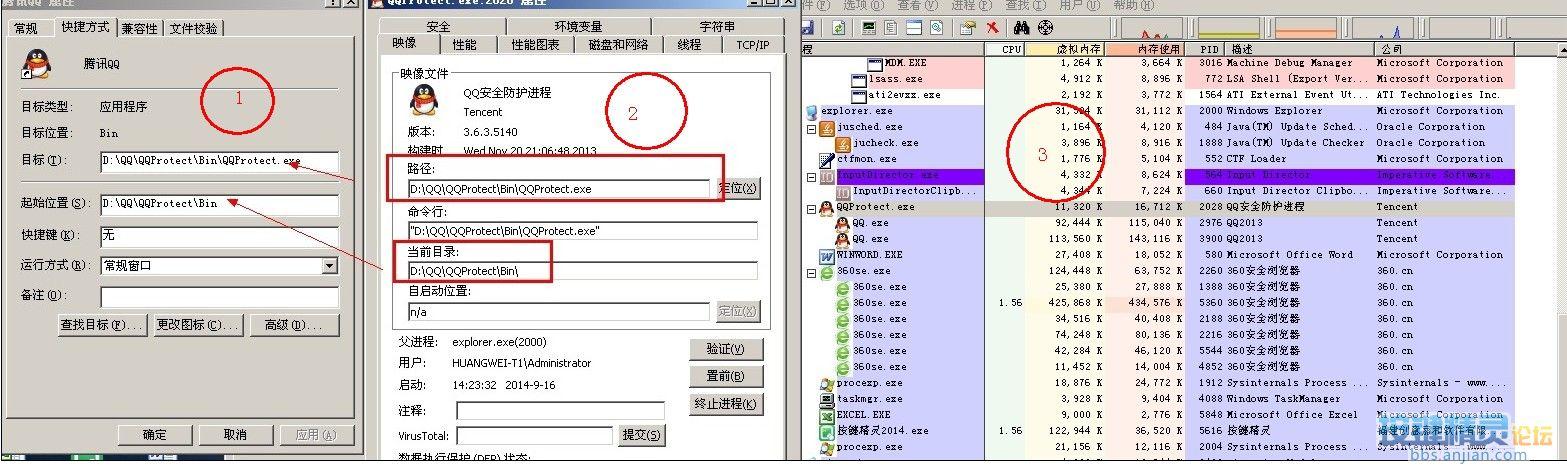Click the 定位 button beside the path field
Image resolution: width=1567 pixels, height=470 pixels.
pyautogui.click(x=738, y=188)
